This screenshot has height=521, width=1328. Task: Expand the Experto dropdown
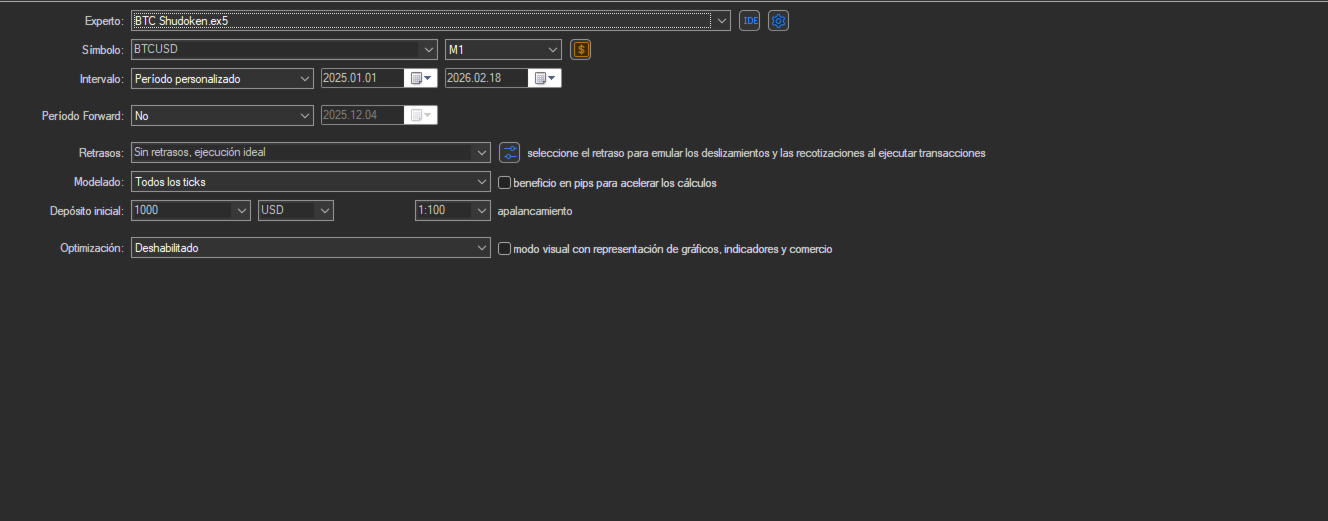click(722, 20)
